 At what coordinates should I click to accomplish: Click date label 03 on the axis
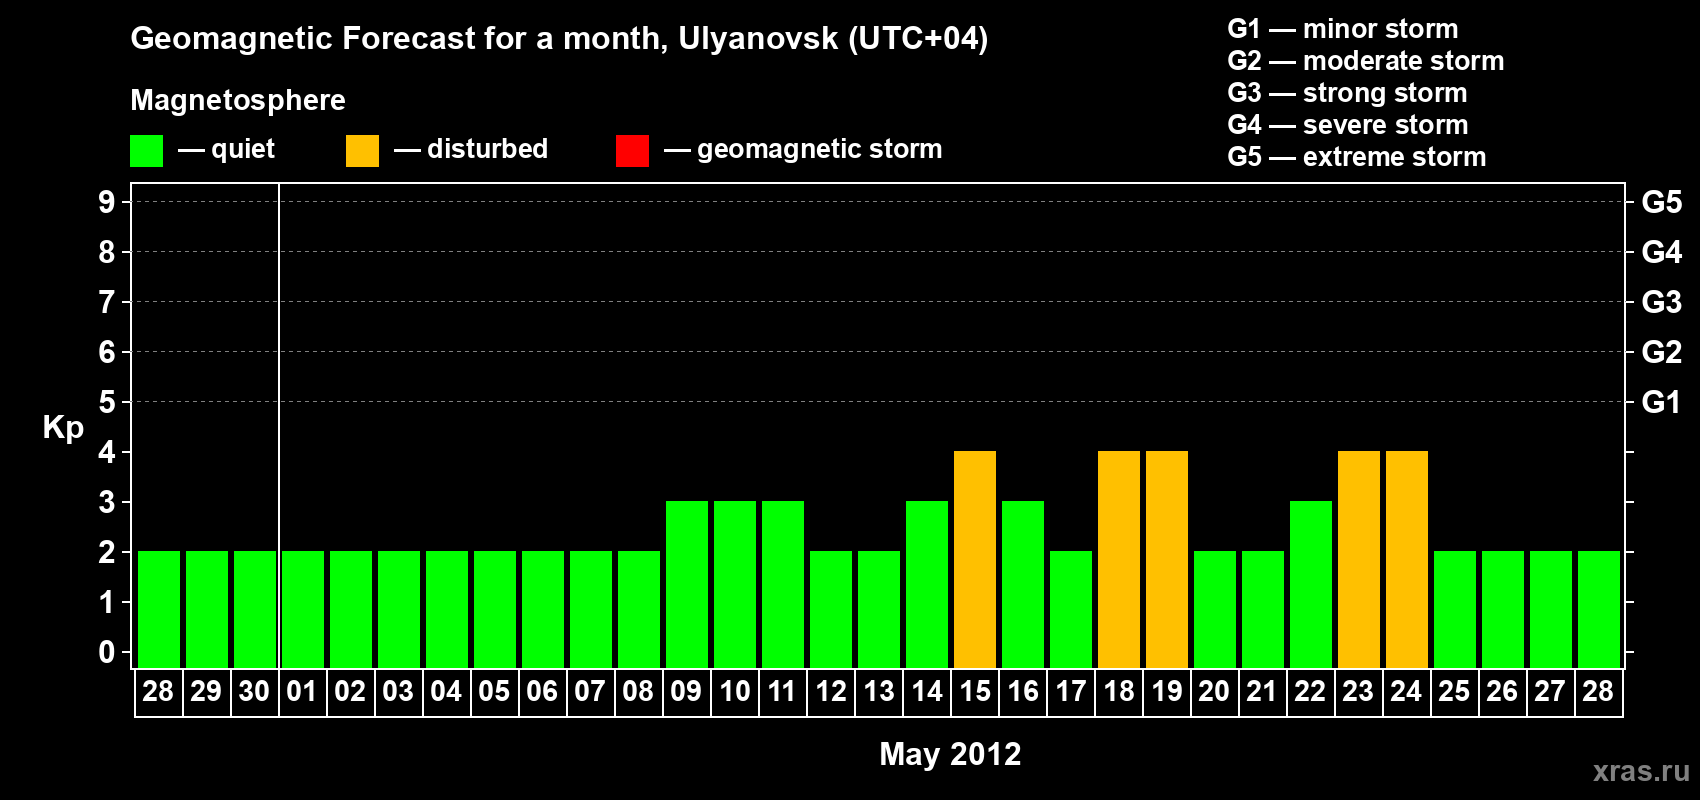[398, 692]
